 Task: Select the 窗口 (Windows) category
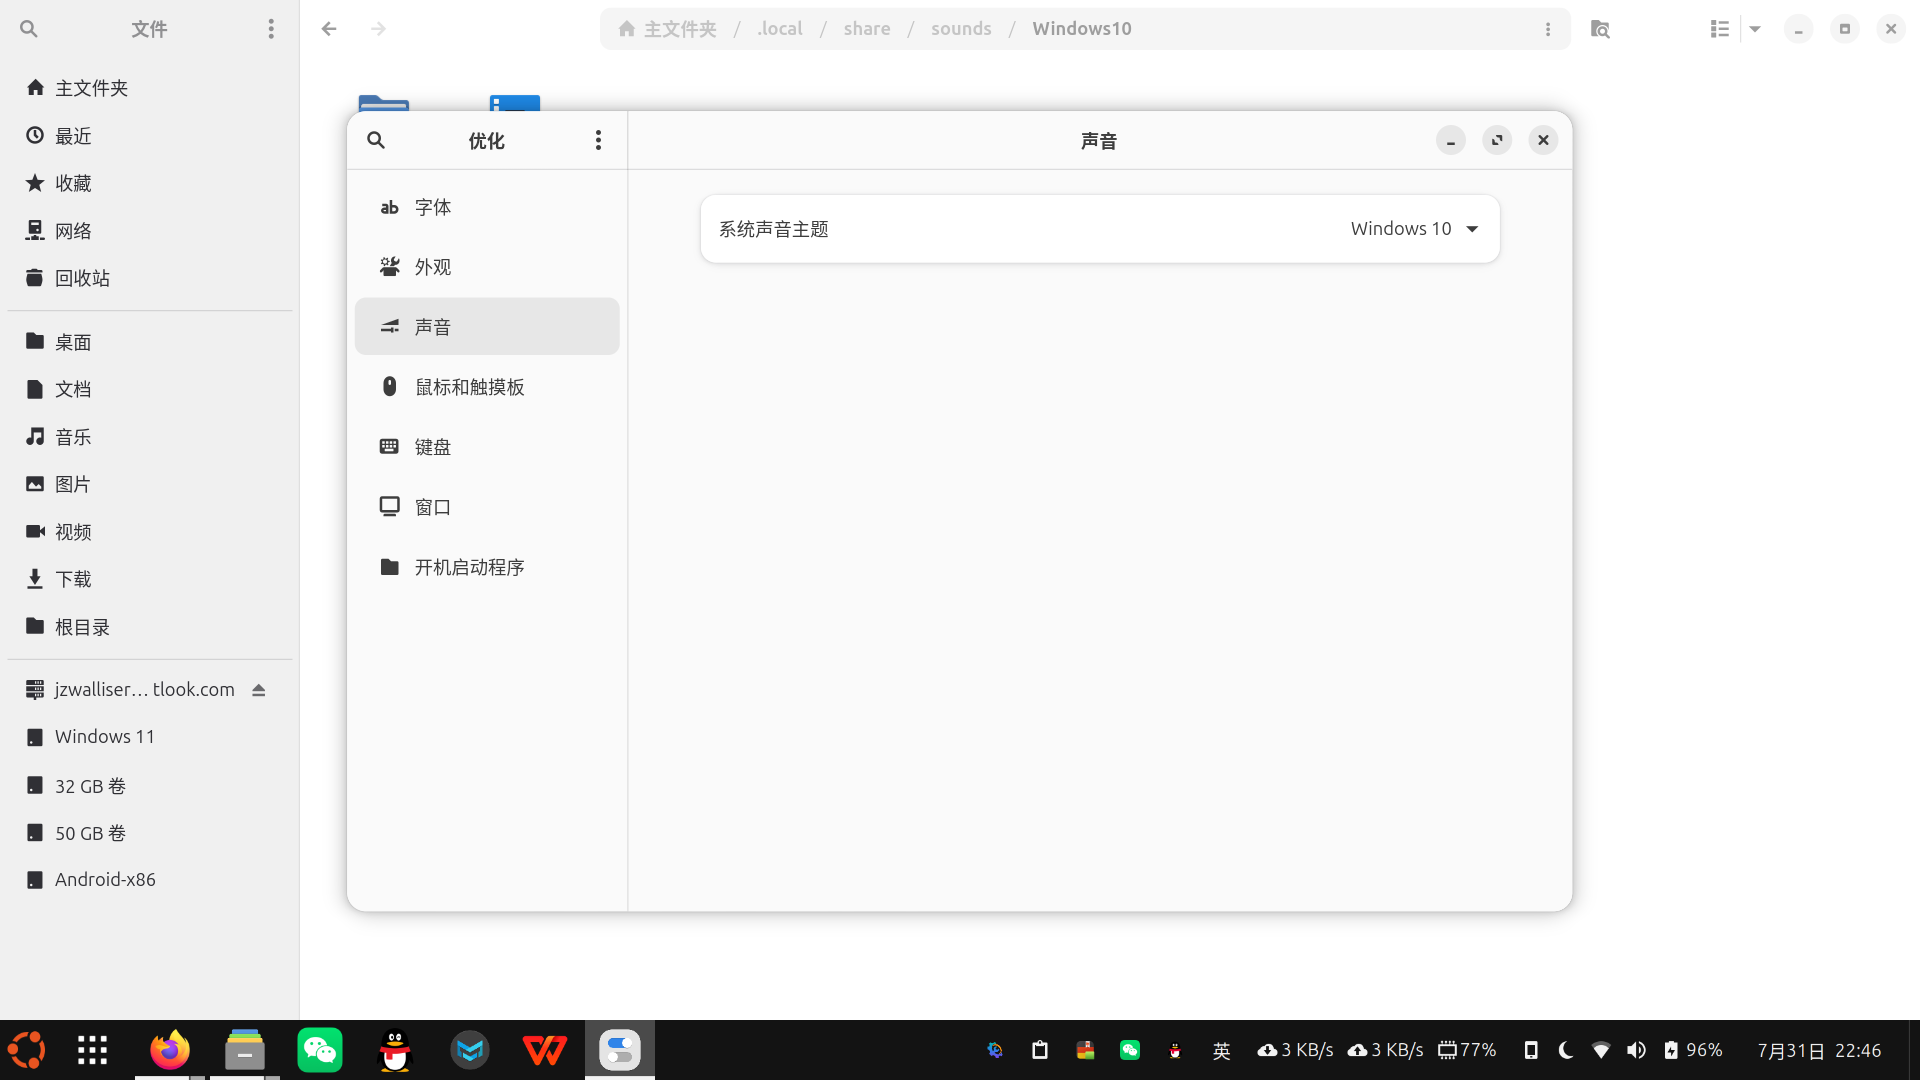coord(487,507)
